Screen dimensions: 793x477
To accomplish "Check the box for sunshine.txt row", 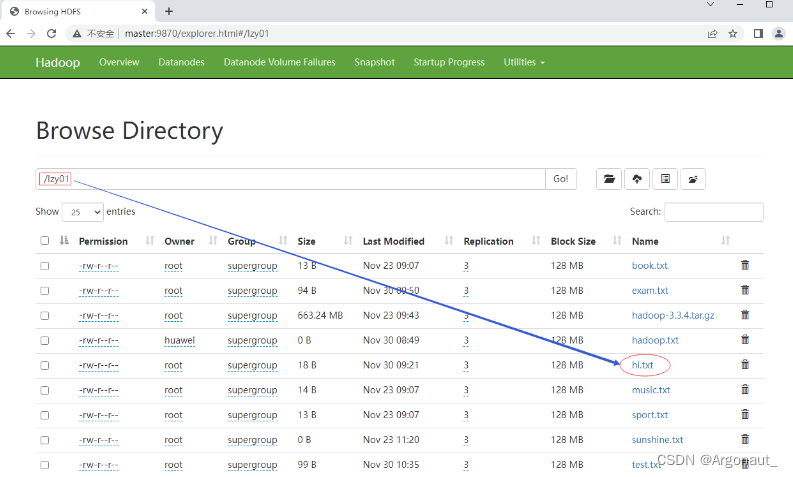I will click(45, 440).
